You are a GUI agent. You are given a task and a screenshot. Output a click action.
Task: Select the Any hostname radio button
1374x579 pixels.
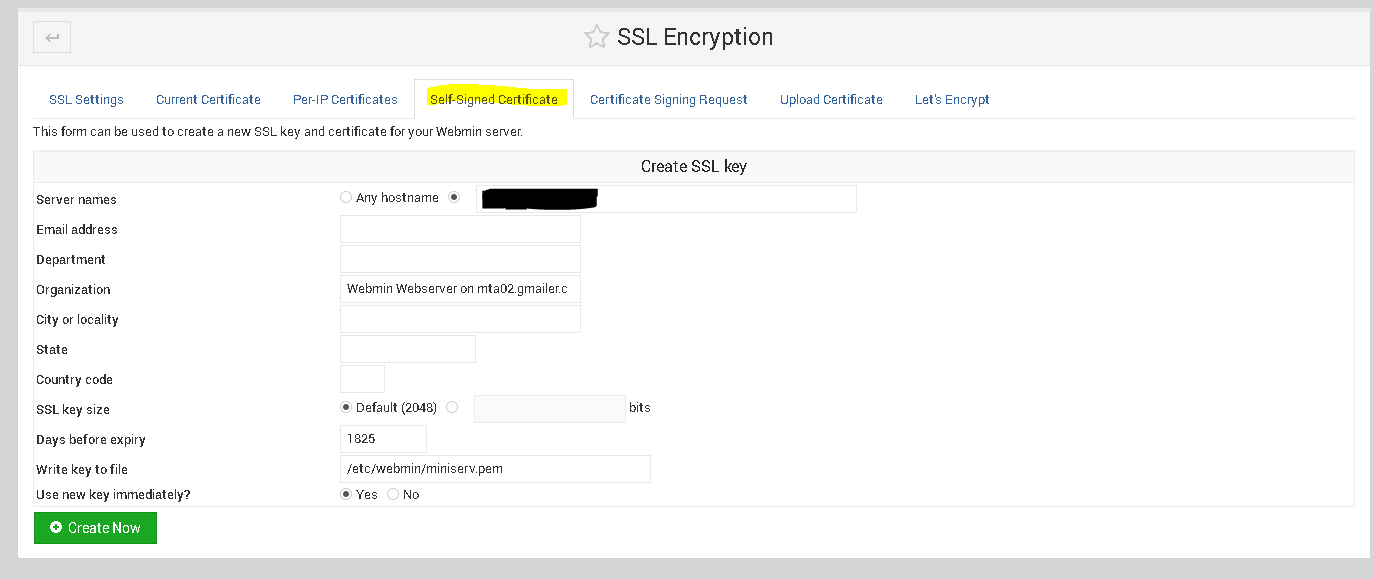click(346, 197)
